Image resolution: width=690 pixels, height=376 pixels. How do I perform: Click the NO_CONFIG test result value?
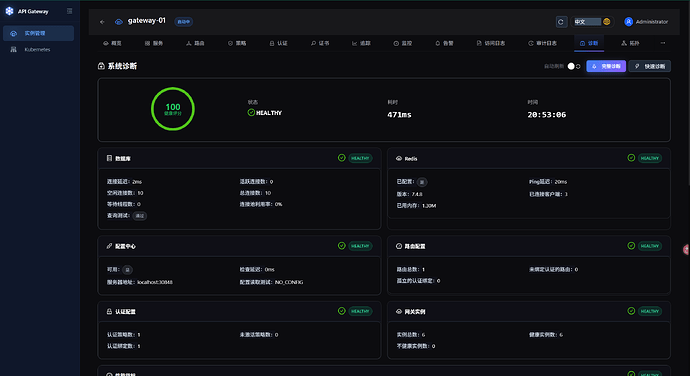point(289,282)
